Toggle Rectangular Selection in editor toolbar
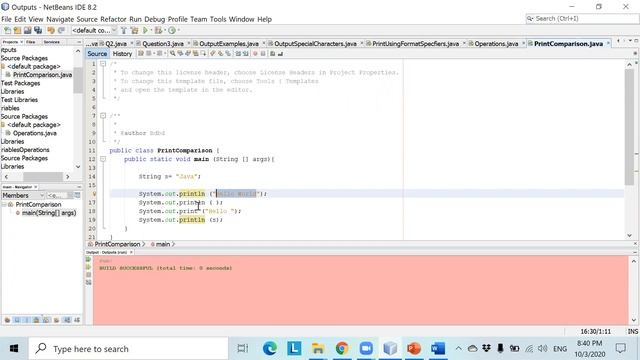This screenshot has width=640, height=360. pyautogui.click(x=203, y=53)
